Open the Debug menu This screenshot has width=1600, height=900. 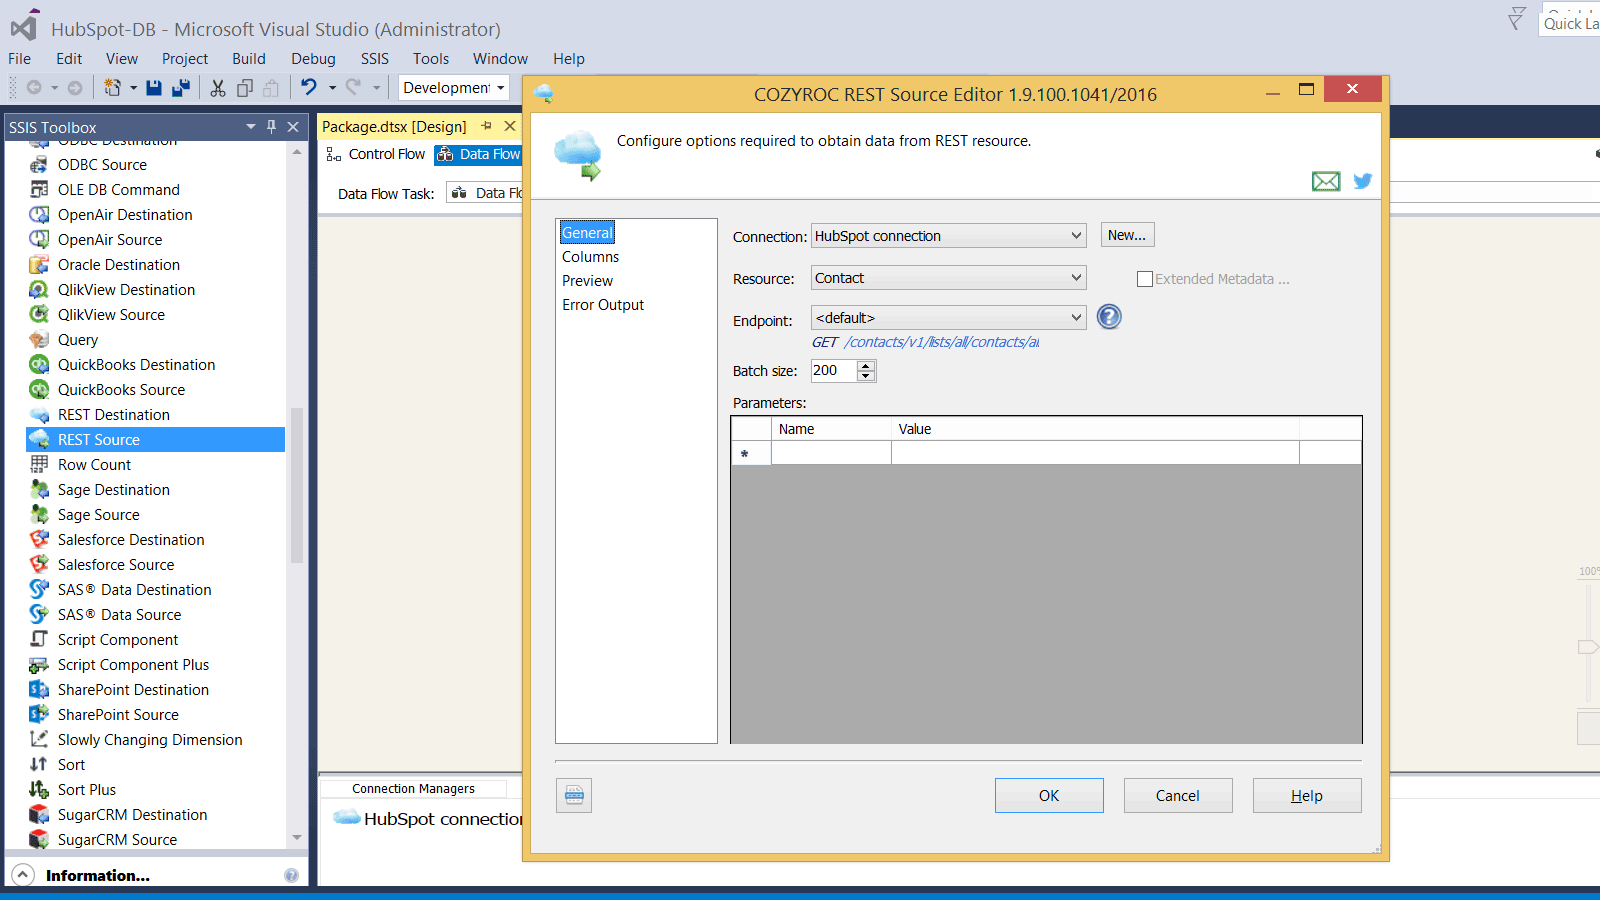click(x=313, y=59)
